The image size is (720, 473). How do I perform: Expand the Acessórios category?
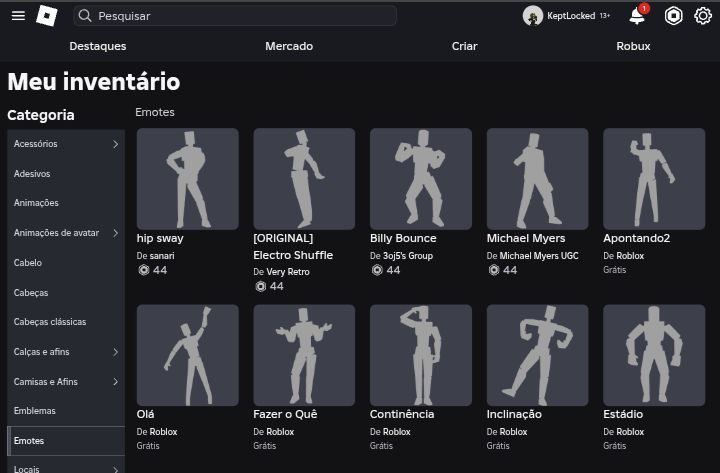coord(115,144)
